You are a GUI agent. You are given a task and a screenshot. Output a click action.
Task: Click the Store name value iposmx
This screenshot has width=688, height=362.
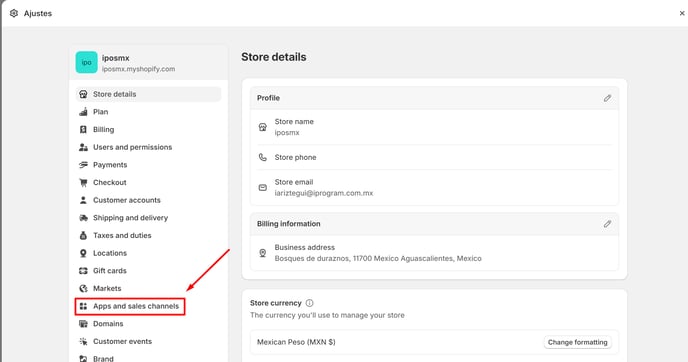click(287, 133)
